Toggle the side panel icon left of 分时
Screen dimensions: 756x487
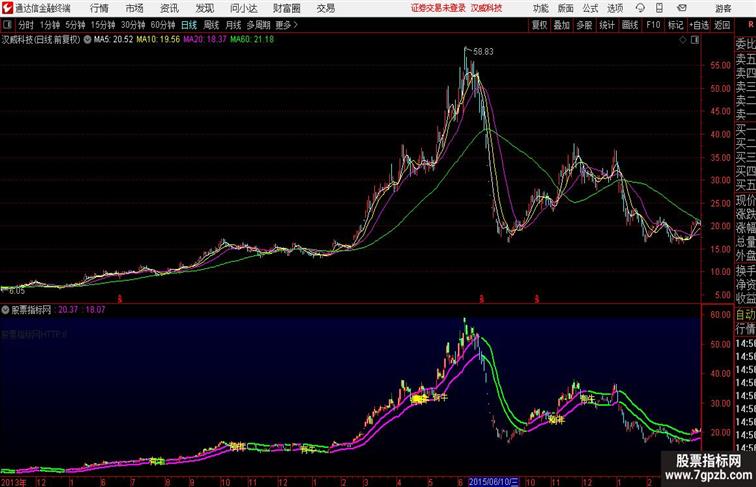click(7, 25)
